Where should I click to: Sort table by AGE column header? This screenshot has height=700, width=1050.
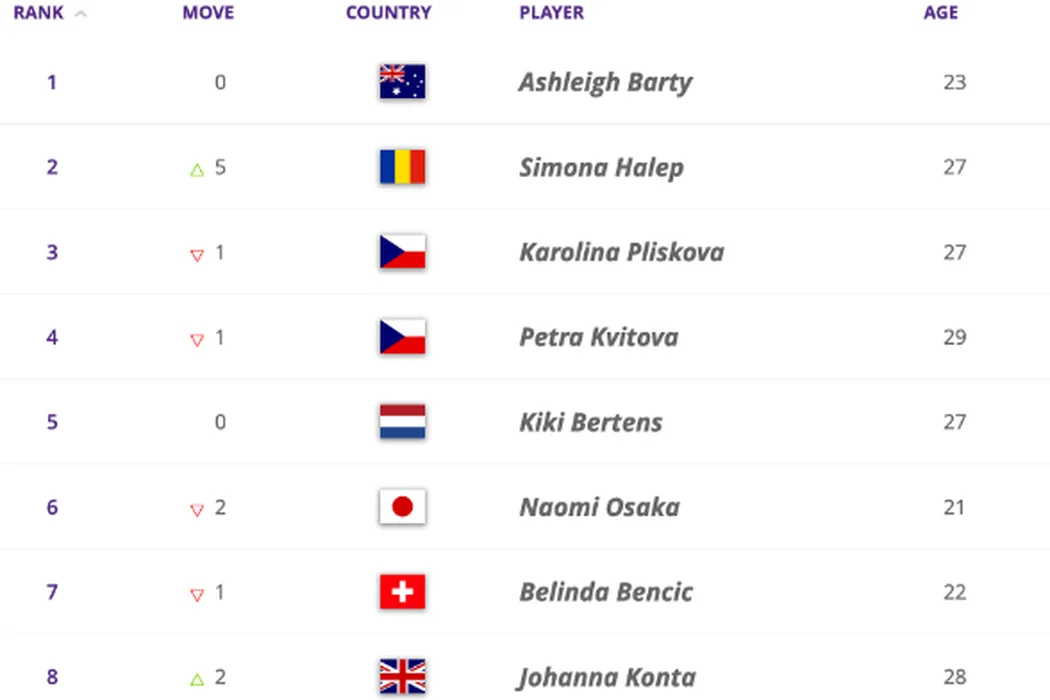point(940,13)
